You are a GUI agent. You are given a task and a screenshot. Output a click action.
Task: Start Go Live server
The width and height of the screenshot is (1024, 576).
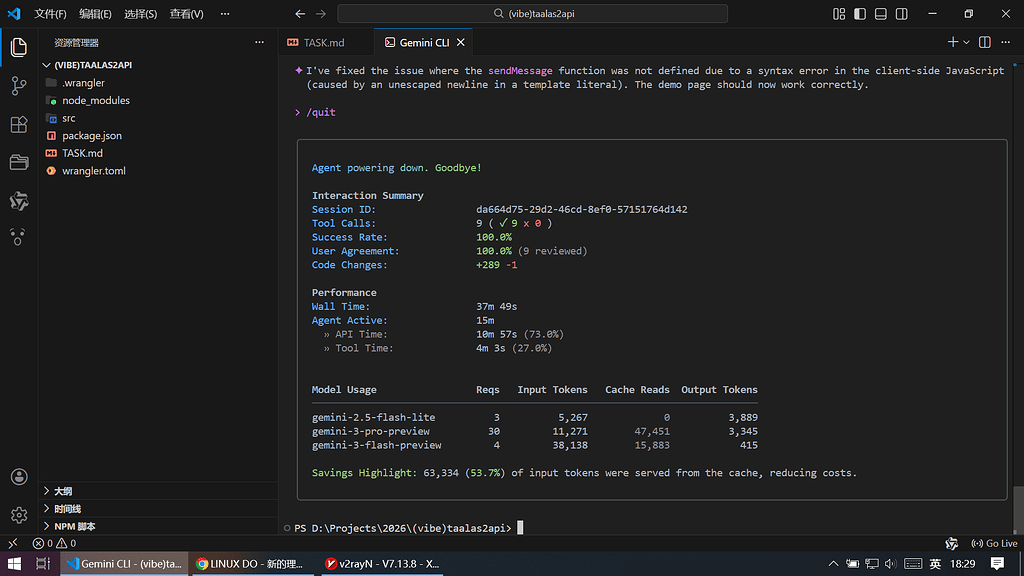point(994,543)
